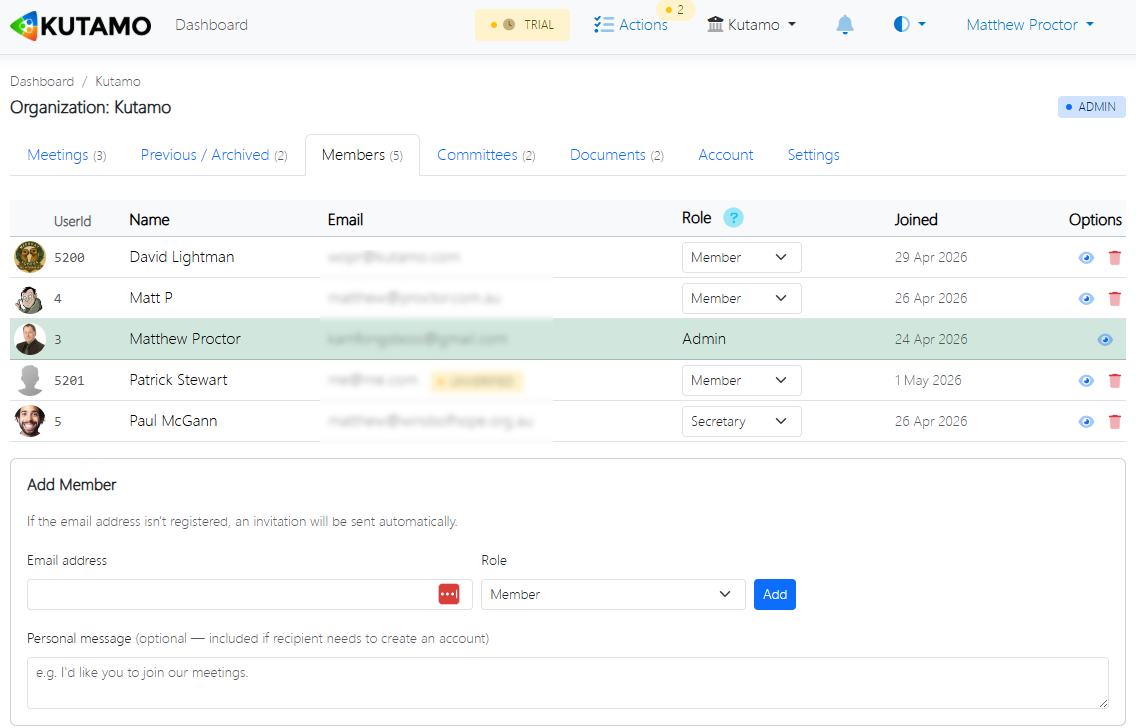Click Dashboard in the top navbar
The height and width of the screenshot is (728, 1136).
click(212, 25)
